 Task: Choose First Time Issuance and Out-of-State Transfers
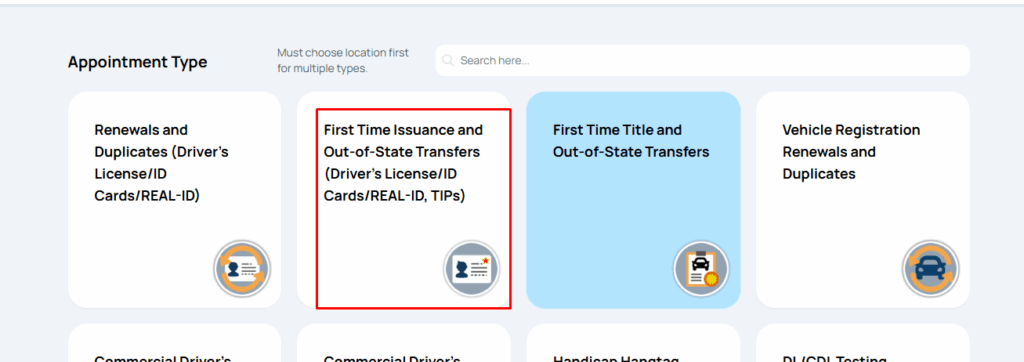[x=404, y=200]
